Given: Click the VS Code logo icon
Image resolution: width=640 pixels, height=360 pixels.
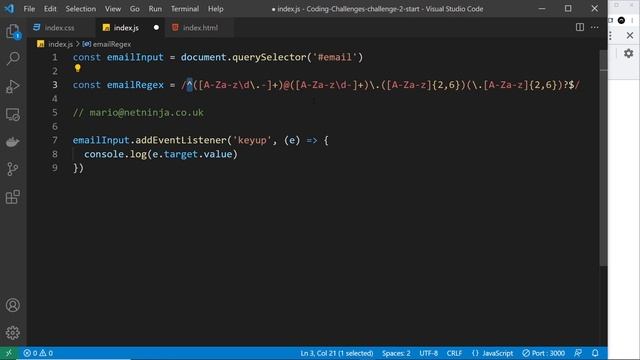Looking at the screenshot, I should (x=9, y=9).
